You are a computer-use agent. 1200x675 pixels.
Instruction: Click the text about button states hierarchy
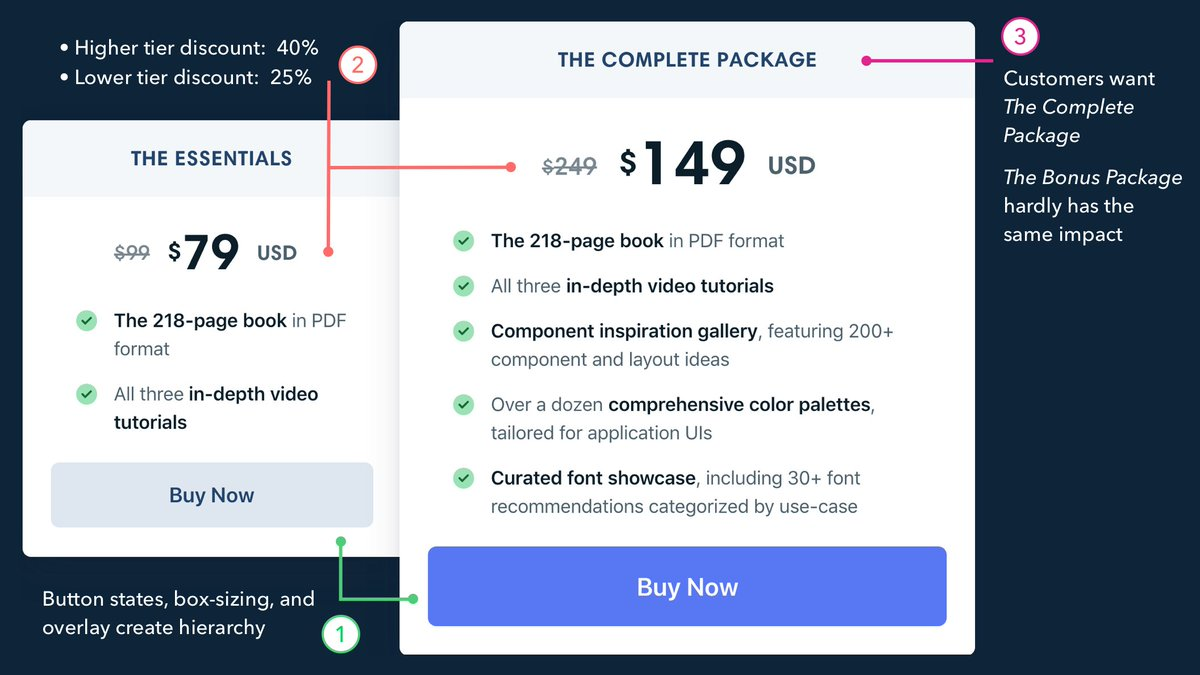pyautogui.click(x=178, y=613)
